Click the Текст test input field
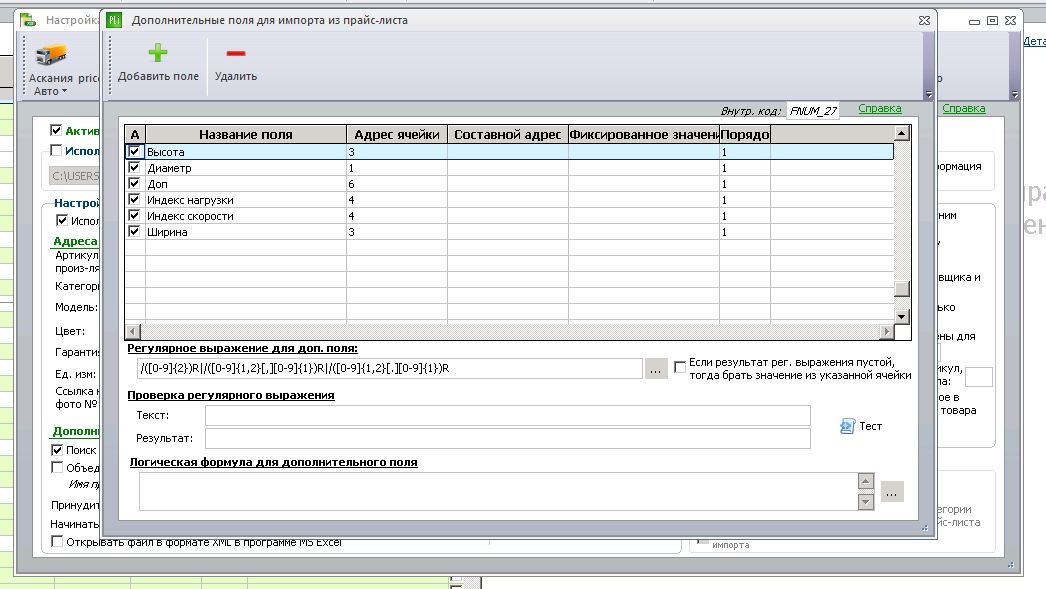Image resolution: width=1046 pixels, height=589 pixels. [x=508, y=415]
